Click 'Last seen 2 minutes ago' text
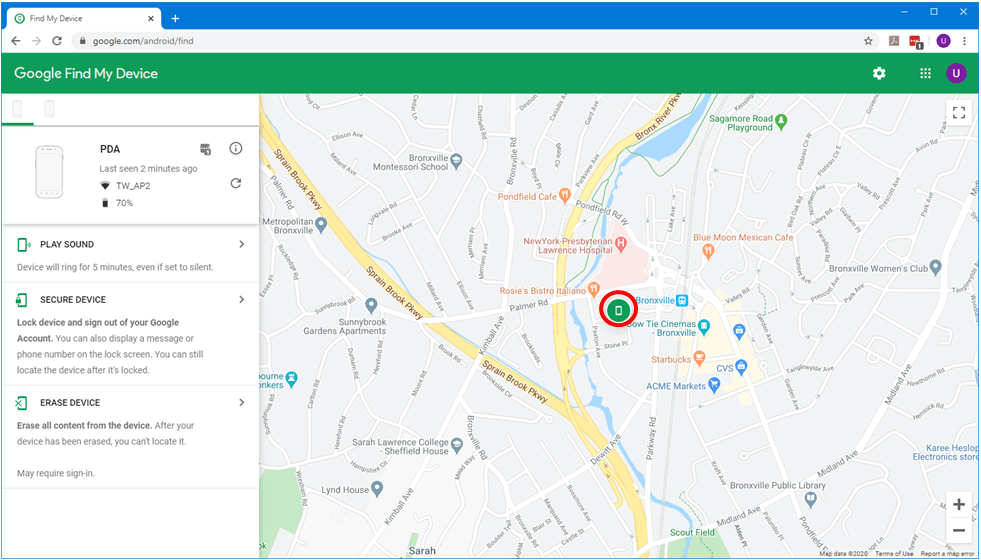 click(x=148, y=169)
